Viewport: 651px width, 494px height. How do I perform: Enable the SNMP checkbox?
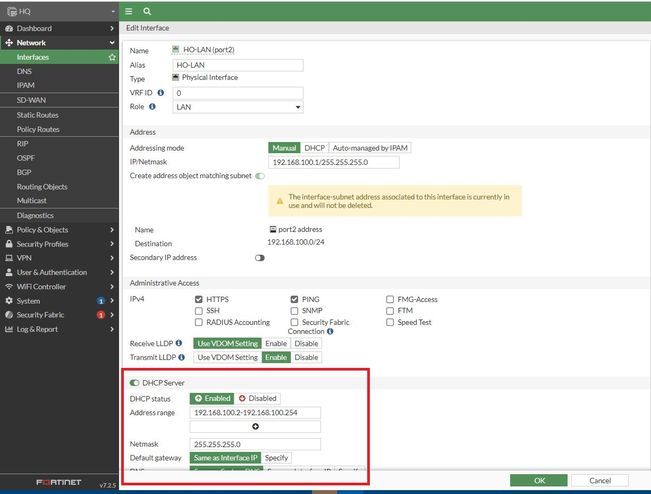coord(294,311)
